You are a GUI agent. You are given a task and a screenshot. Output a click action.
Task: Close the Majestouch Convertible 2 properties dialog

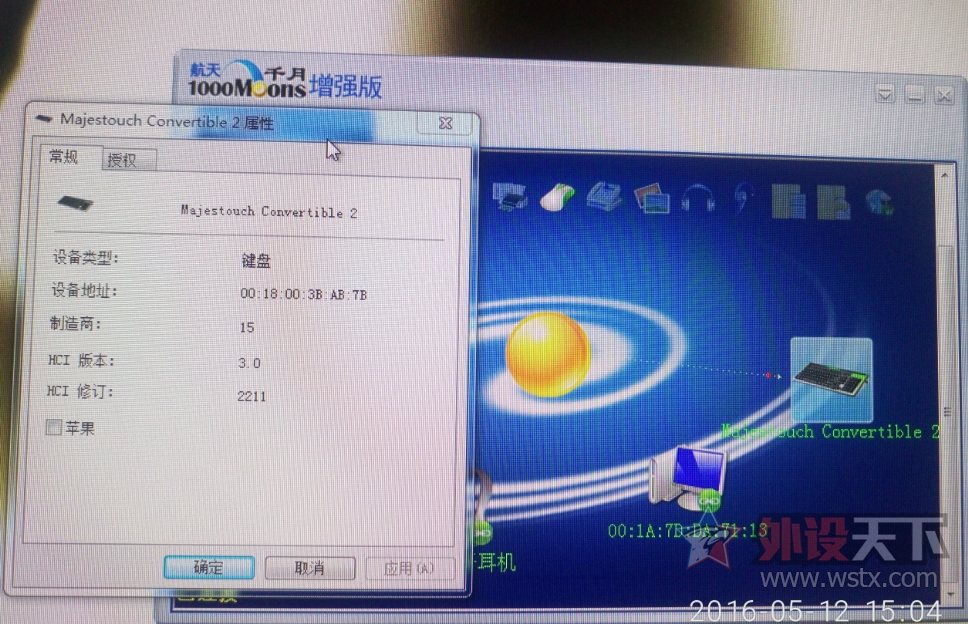(x=447, y=123)
